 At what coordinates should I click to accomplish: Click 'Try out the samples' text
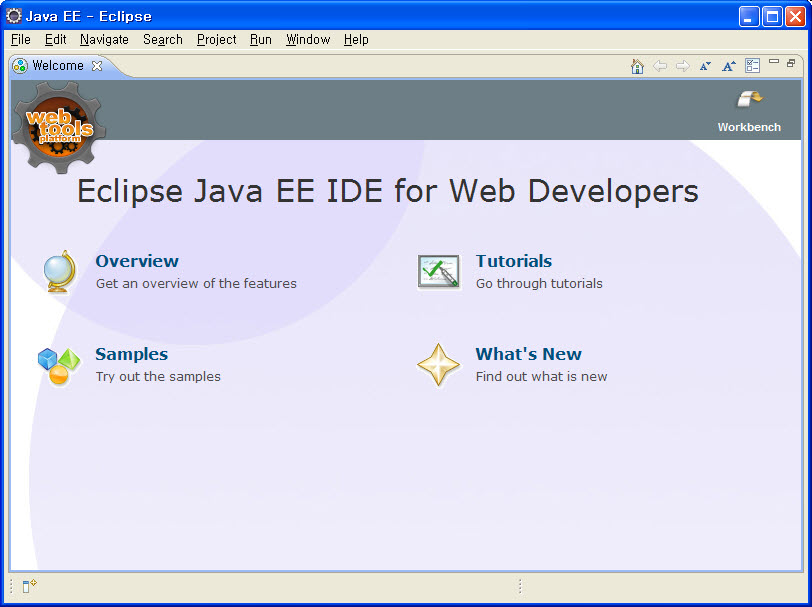[158, 377]
